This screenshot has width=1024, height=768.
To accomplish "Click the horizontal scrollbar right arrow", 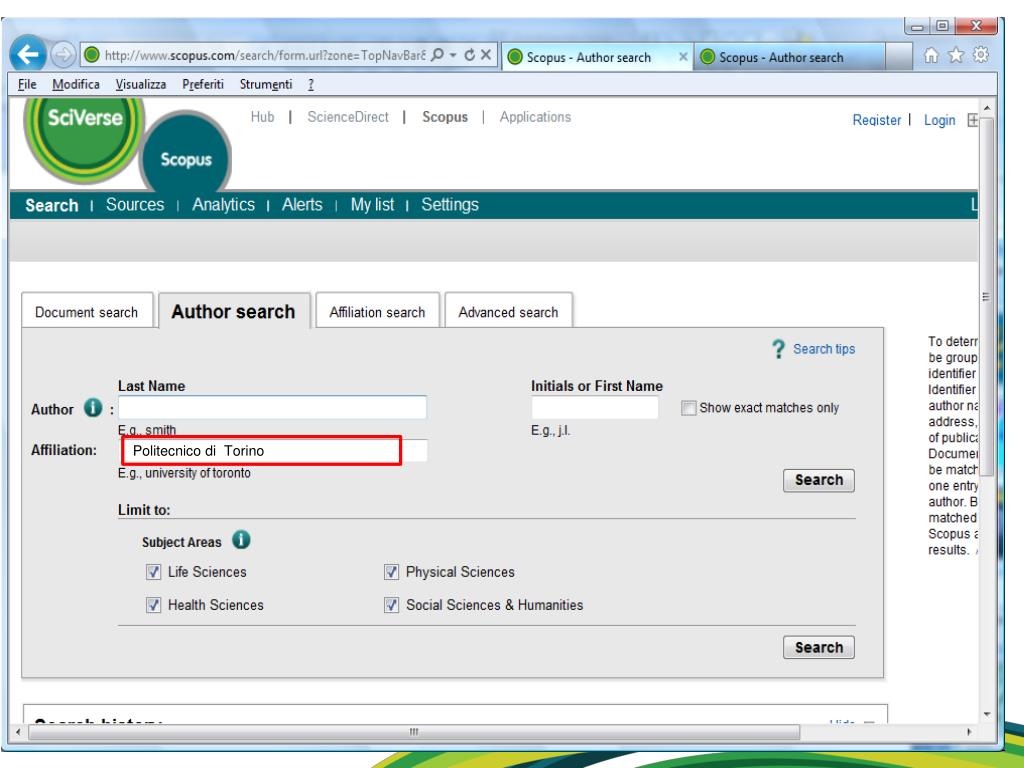I will click(x=969, y=732).
